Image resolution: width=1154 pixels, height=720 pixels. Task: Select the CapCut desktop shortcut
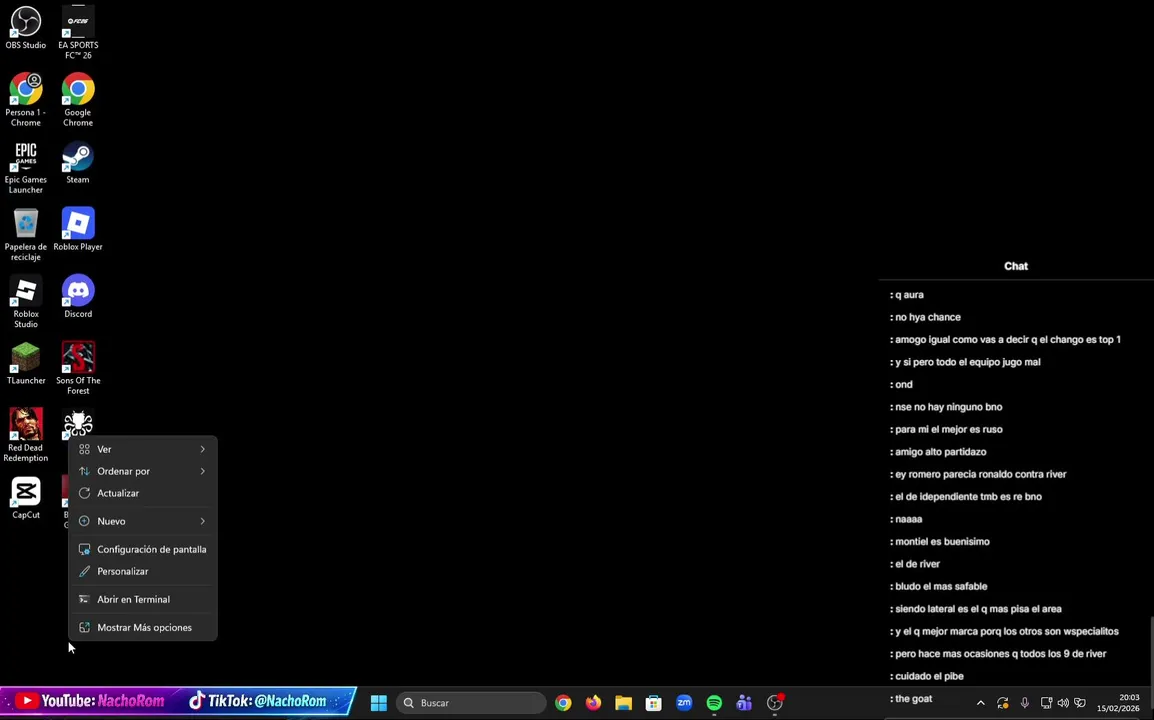click(x=26, y=498)
